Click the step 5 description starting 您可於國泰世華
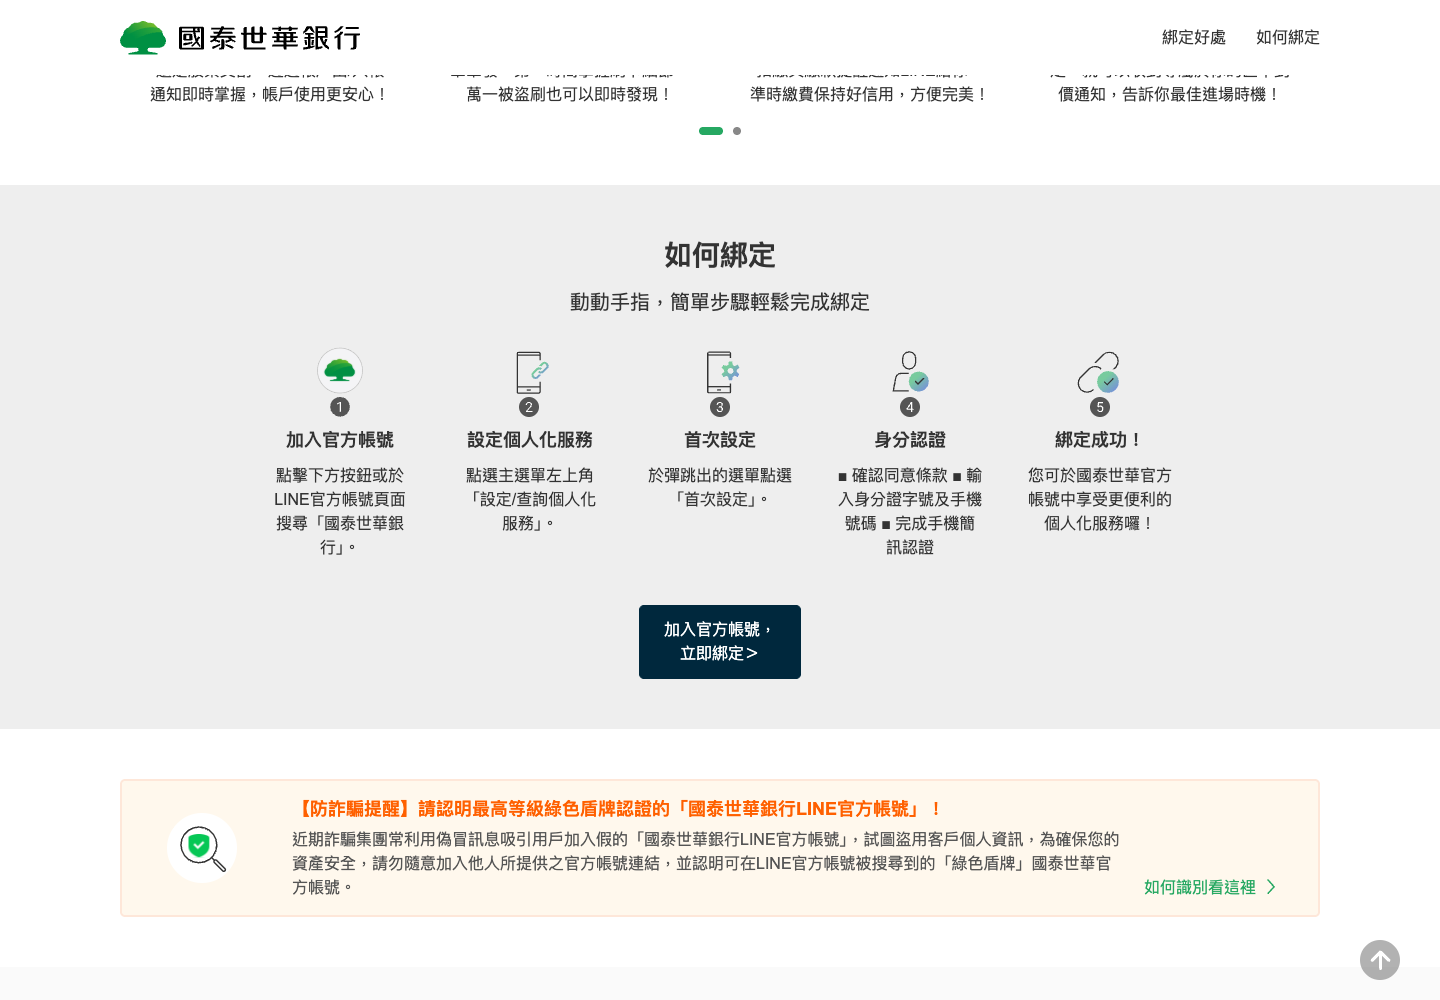Screen dimensions: 1440x1000 click(1100, 499)
